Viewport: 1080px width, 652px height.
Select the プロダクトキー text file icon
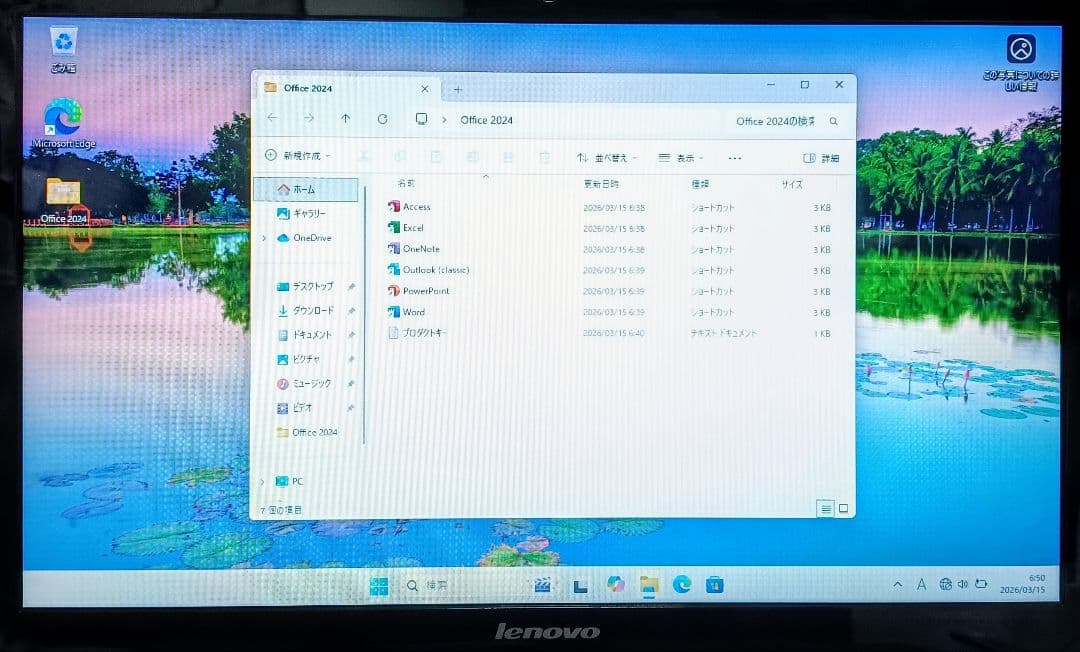pos(394,333)
